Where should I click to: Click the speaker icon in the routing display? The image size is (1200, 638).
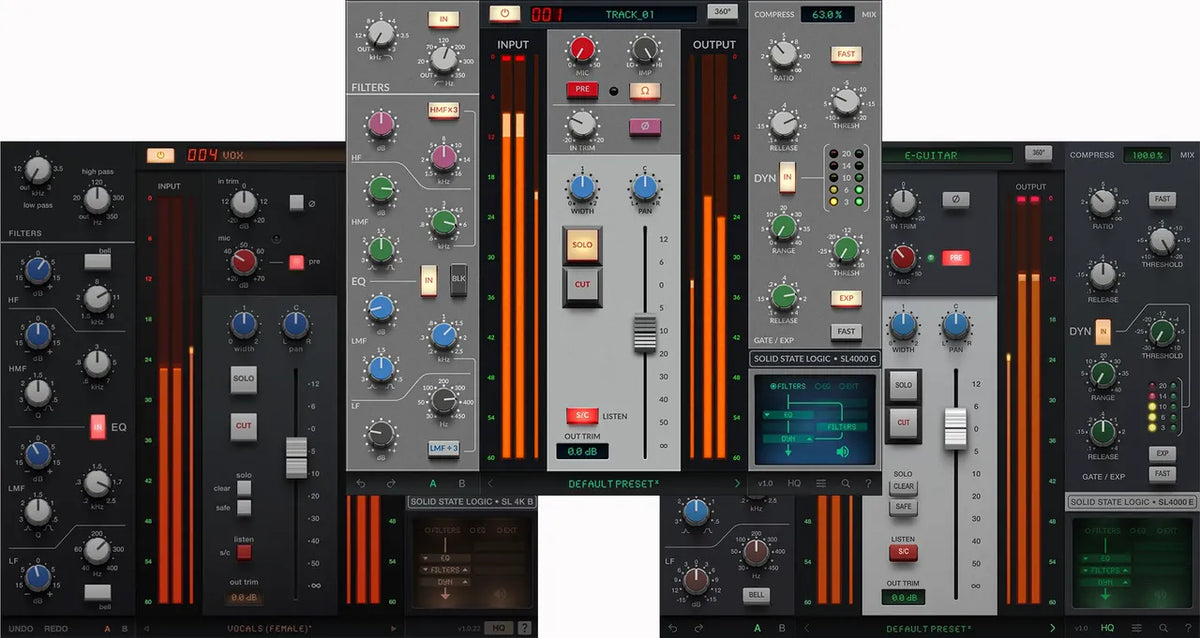842,452
